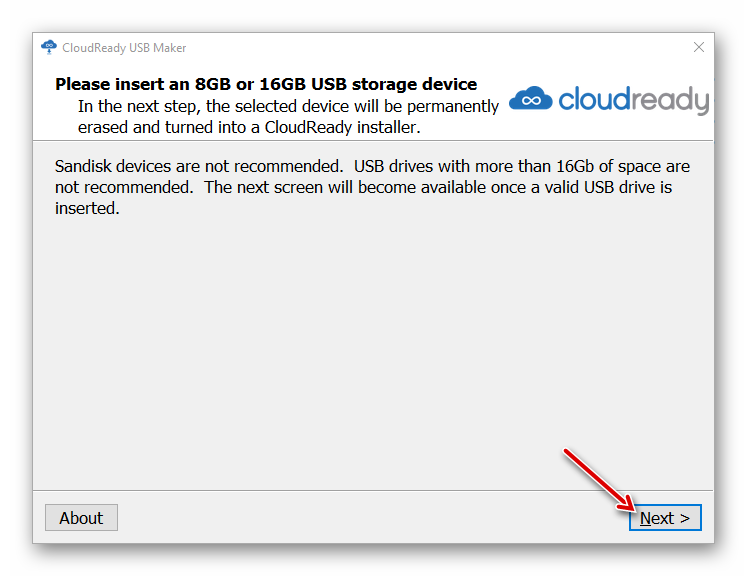Click the word "inserted." in the message
This screenshot has height=576, width=747.
point(87,209)
